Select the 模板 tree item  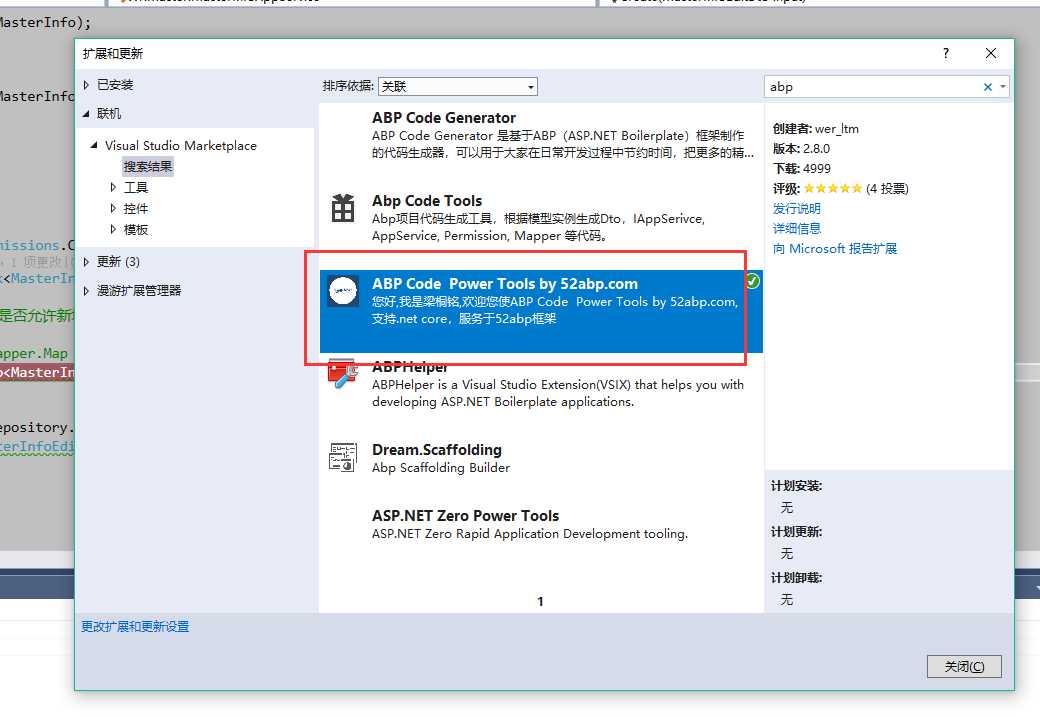(136, 229)
